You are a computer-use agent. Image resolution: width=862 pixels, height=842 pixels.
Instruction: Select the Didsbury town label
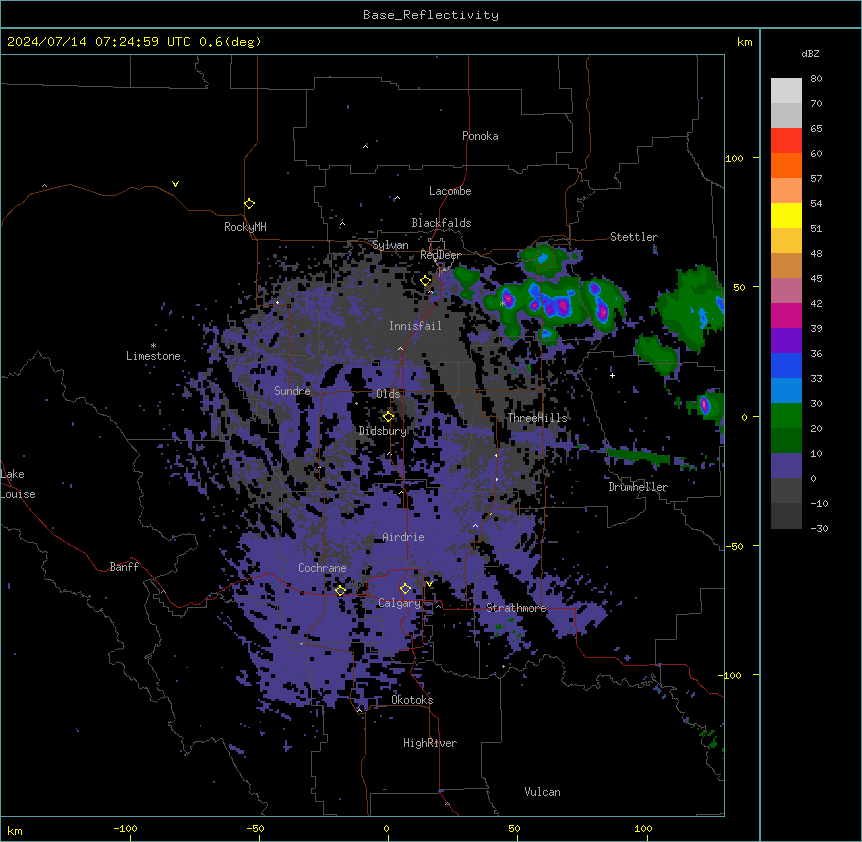click(x=383, y=431)
